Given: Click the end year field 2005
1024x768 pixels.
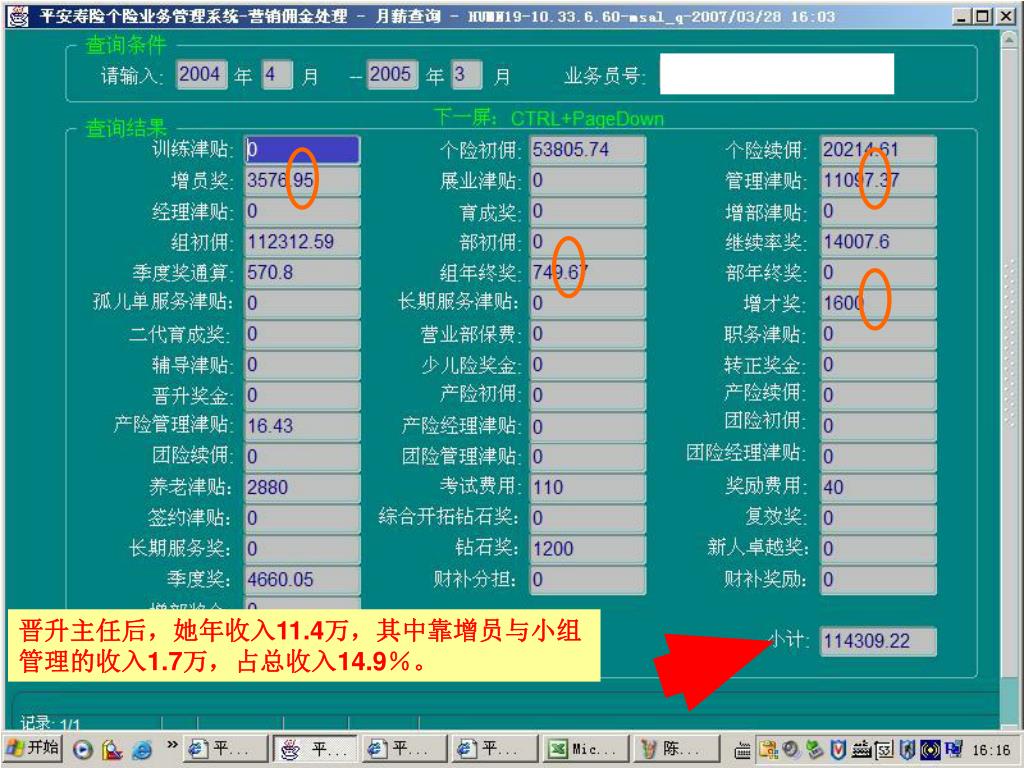Looking at the screenshot, I should pos(392,74).
